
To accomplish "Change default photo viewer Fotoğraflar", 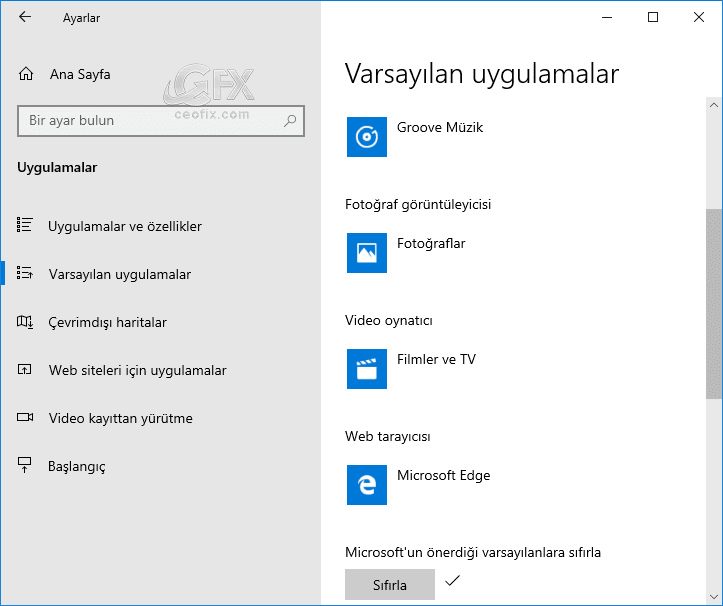I will click(431, 243).
